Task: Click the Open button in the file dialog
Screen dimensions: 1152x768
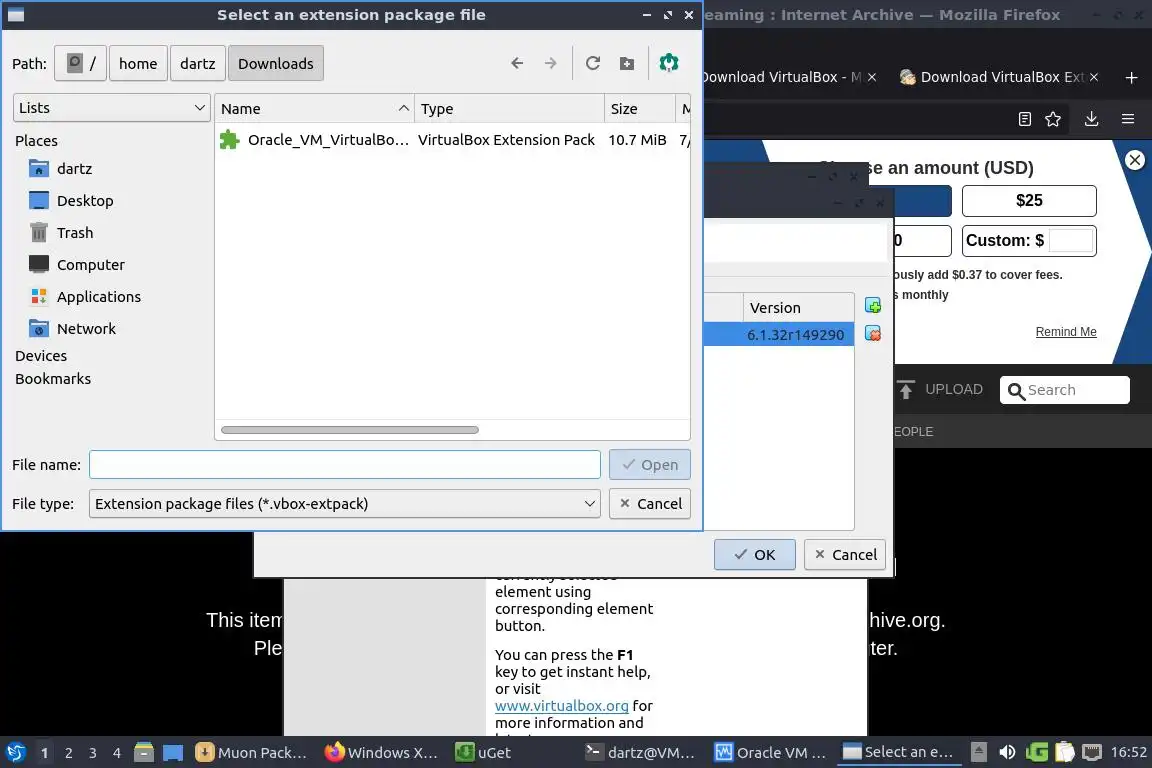Action: [x=649, y=464]
